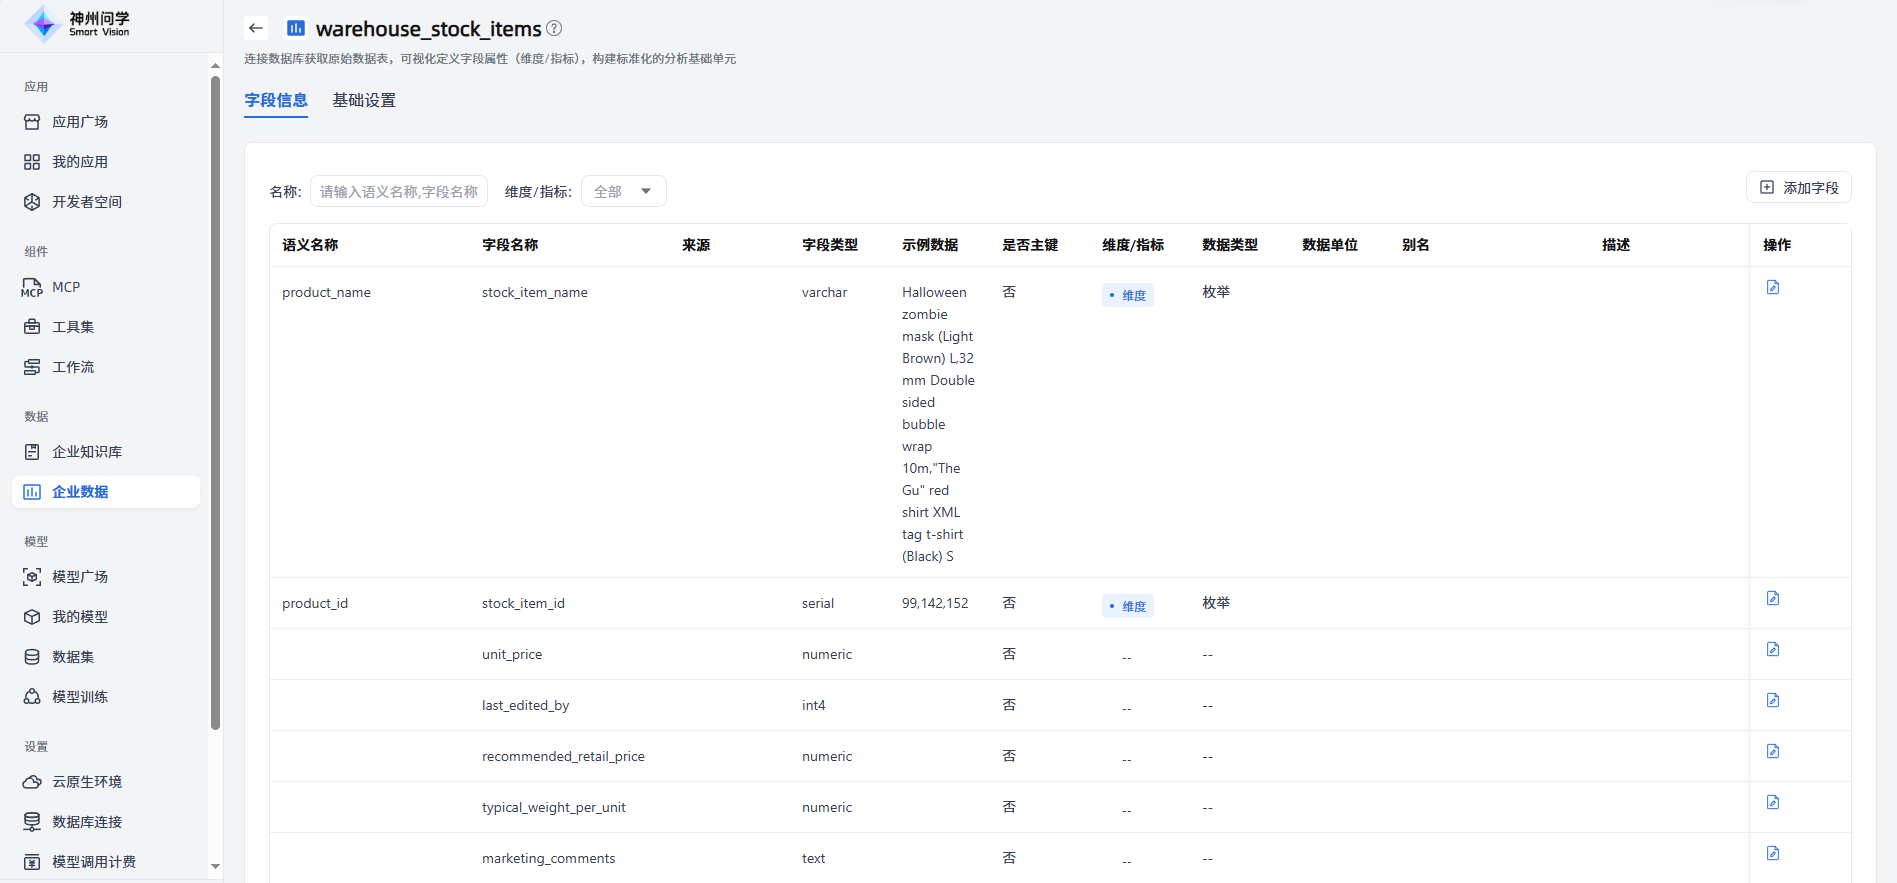Edit the unit_price field row
The width and height of the screenshot is (1897, 883).
pyautogui.click(x=1772, y=650)
